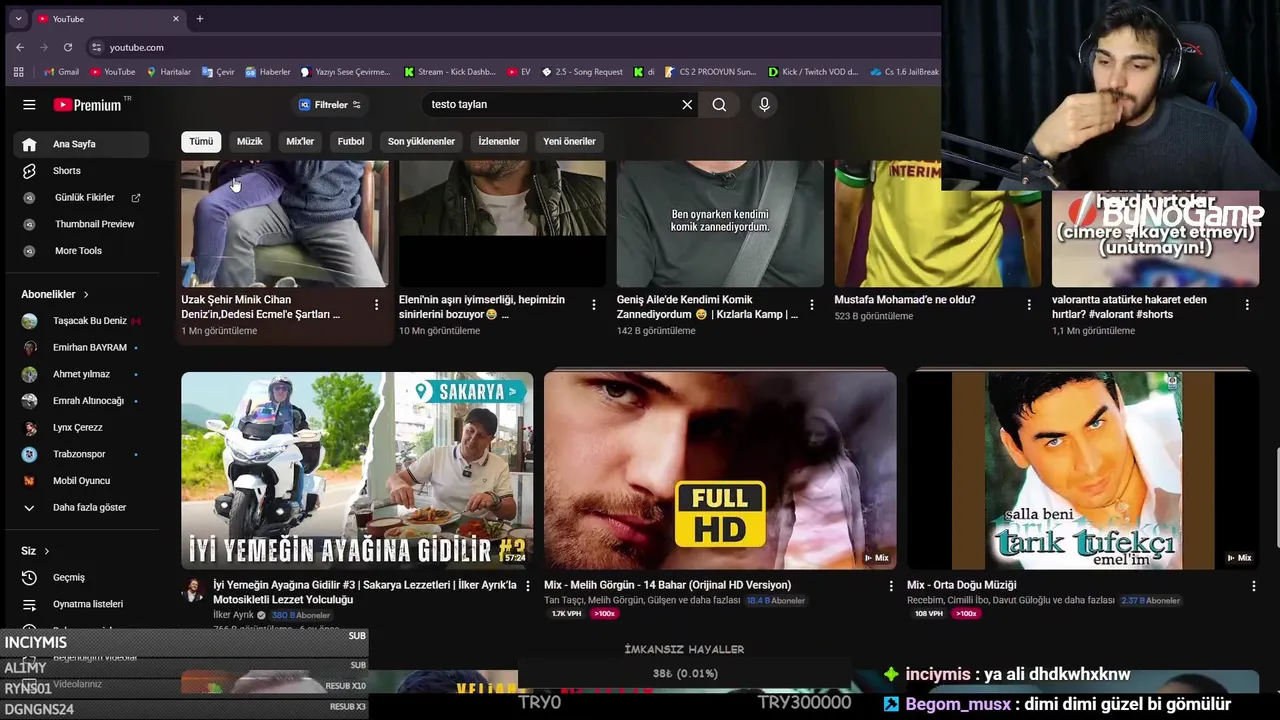The width and height of the screenshot is (1280, 720).
Task: Open options menu for Mustafa Mohamad'e ne oldu short
Action: (1029, 305)
